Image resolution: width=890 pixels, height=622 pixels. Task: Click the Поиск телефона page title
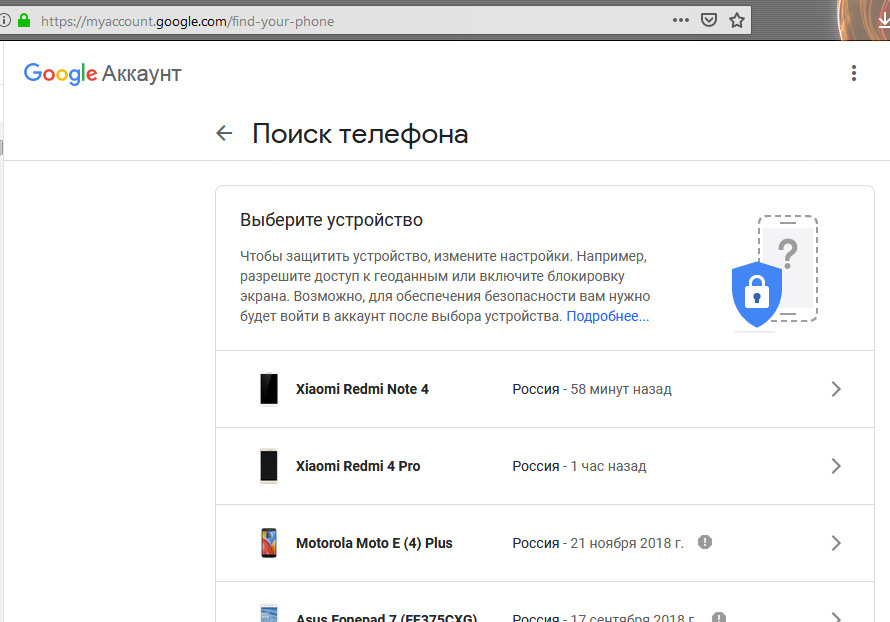[x=360, y=134]
